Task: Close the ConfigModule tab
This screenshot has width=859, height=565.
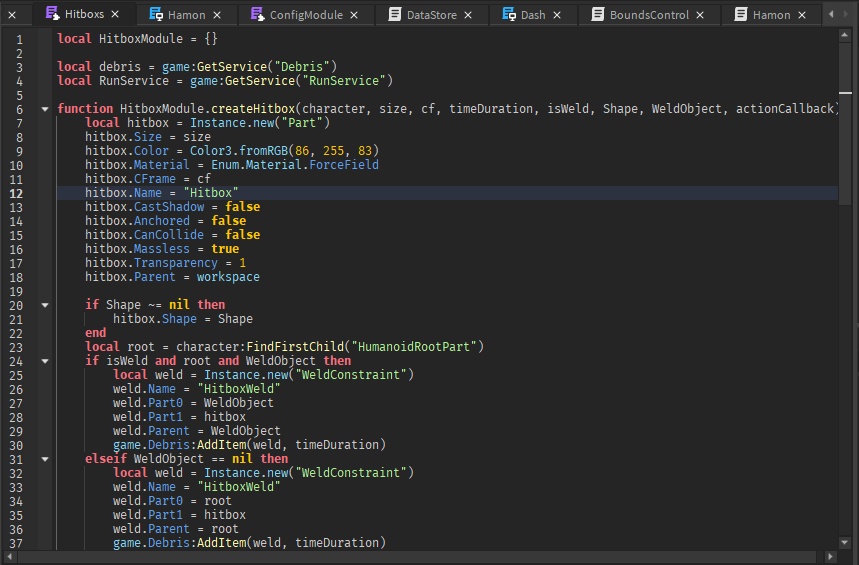Action: (354, 15)
